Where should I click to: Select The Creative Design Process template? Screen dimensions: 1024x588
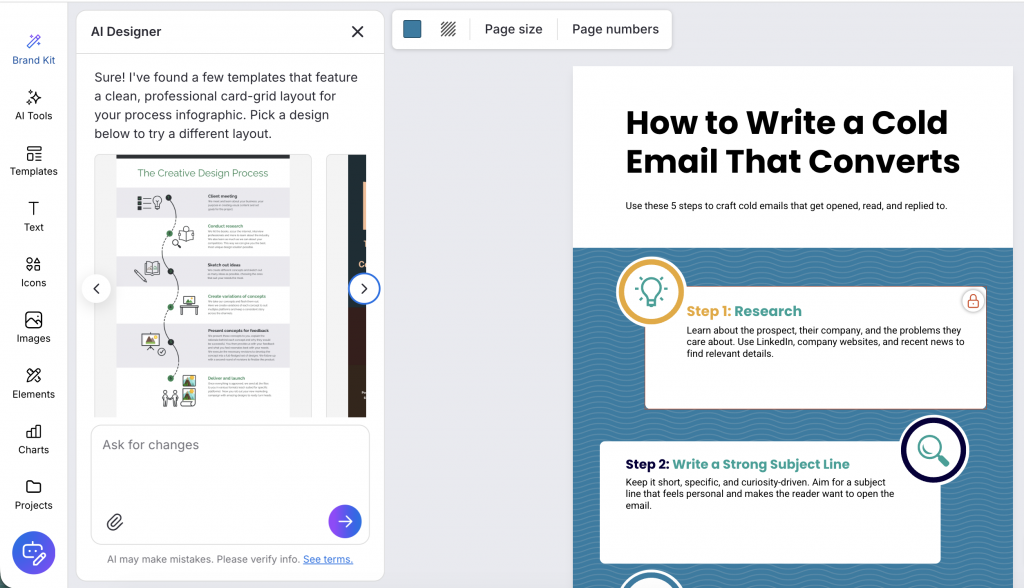pos(203,286)
